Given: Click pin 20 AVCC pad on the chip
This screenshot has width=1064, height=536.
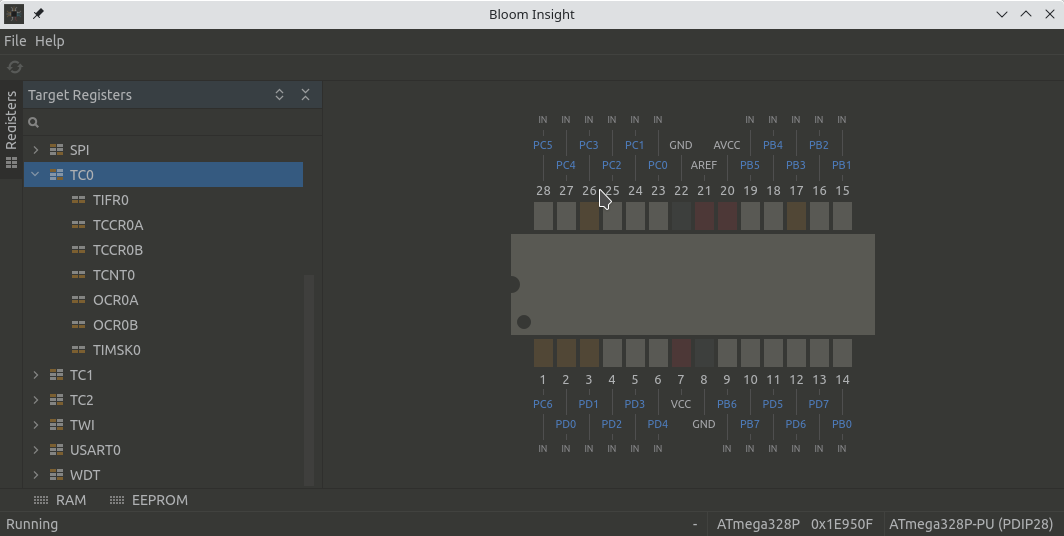Looking at the screenshot, I should [727, 216].
